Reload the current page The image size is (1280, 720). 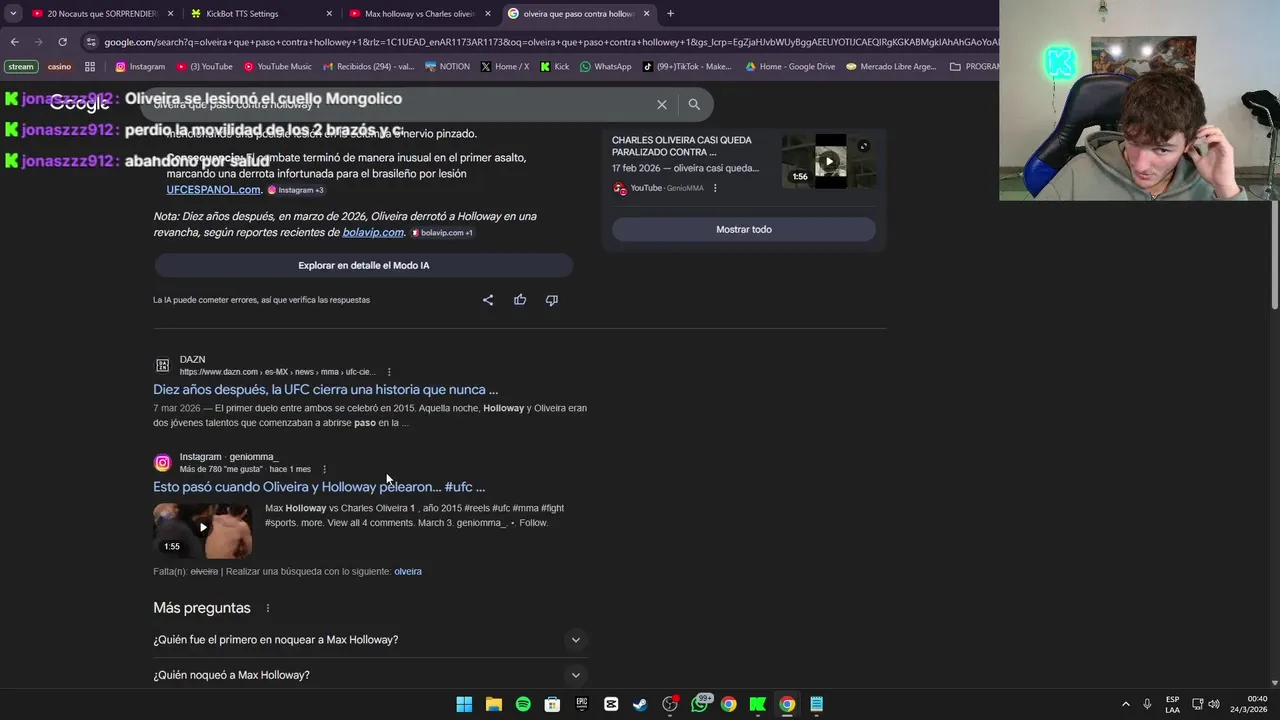pos(62,42)
